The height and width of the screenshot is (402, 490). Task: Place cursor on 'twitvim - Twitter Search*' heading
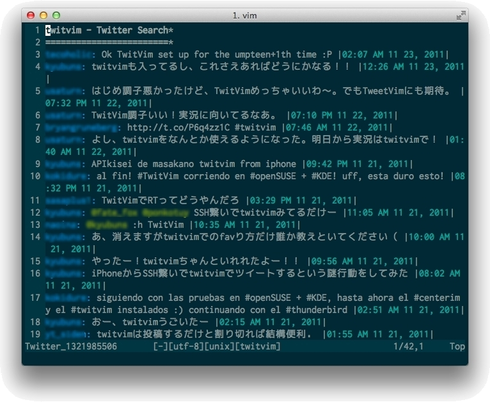click(109, 30)
